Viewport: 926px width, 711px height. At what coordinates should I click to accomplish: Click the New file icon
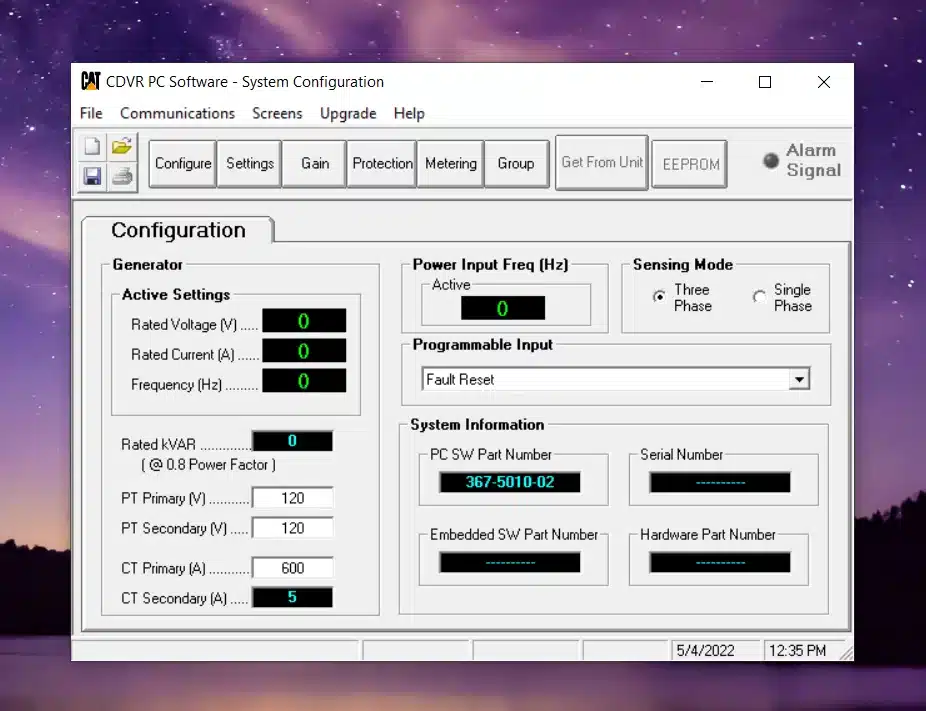click(x=92, y=146)
